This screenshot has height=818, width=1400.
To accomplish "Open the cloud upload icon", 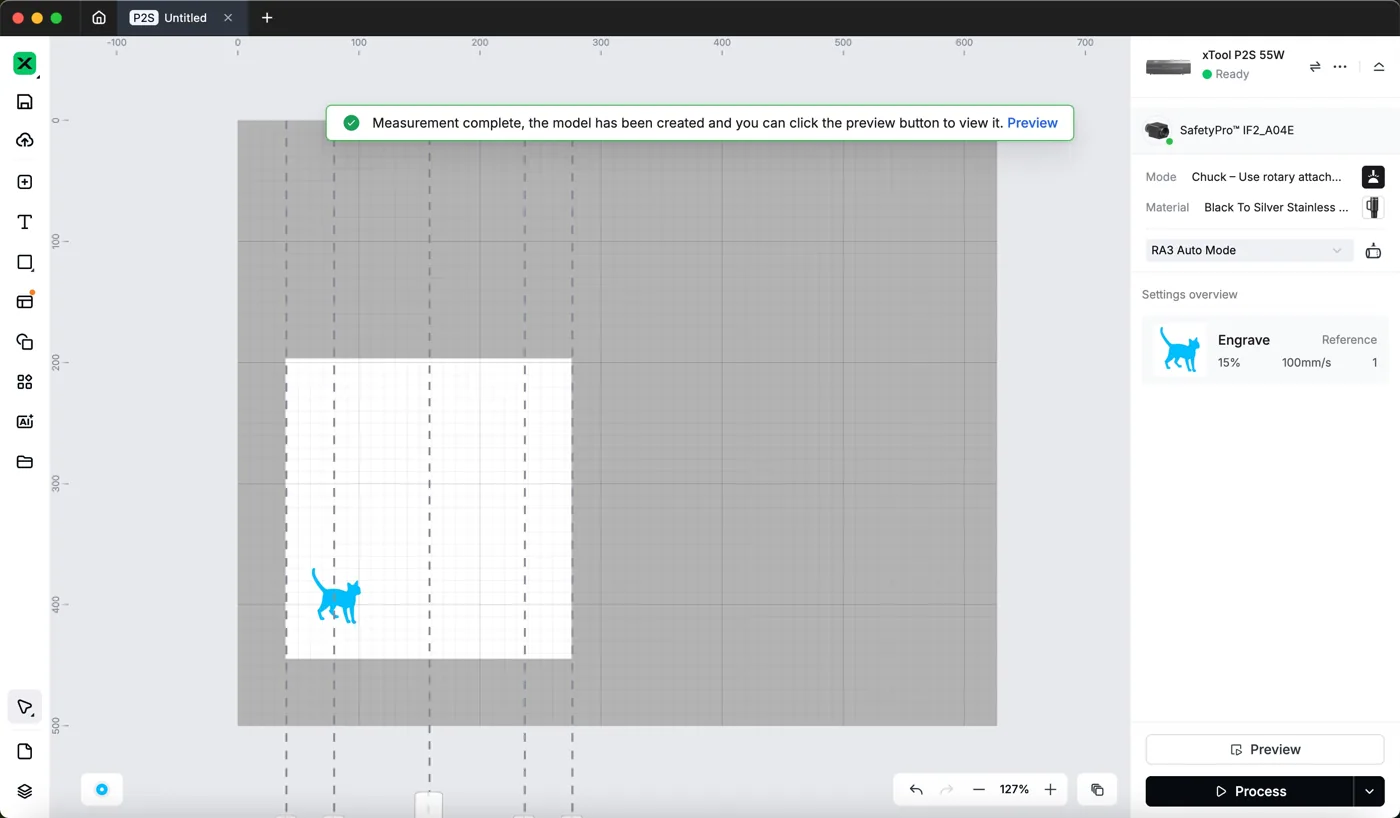I will [x=25, y=141].
